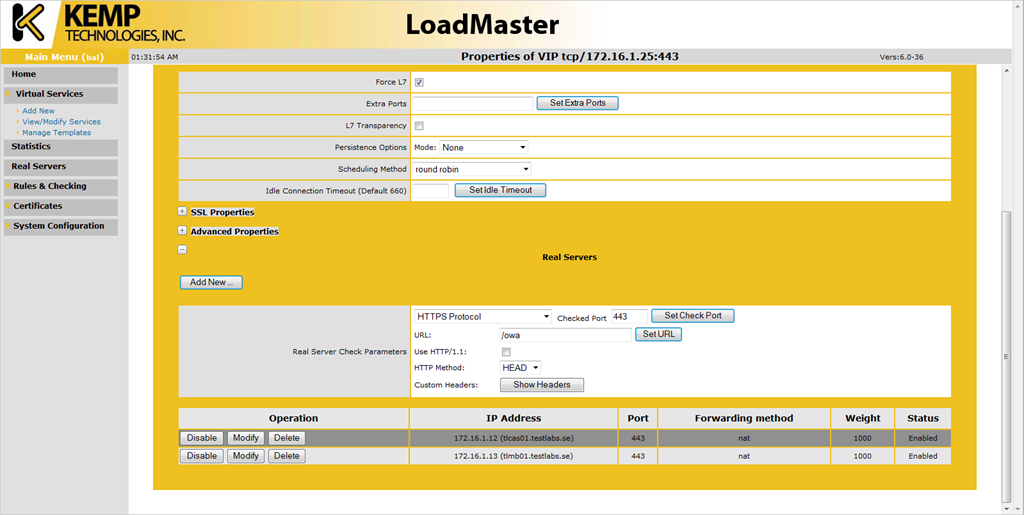Screen dimensions: 1024x515
Task: Click Enabled status for 172.16.1.13
Action: coord(923,456)
